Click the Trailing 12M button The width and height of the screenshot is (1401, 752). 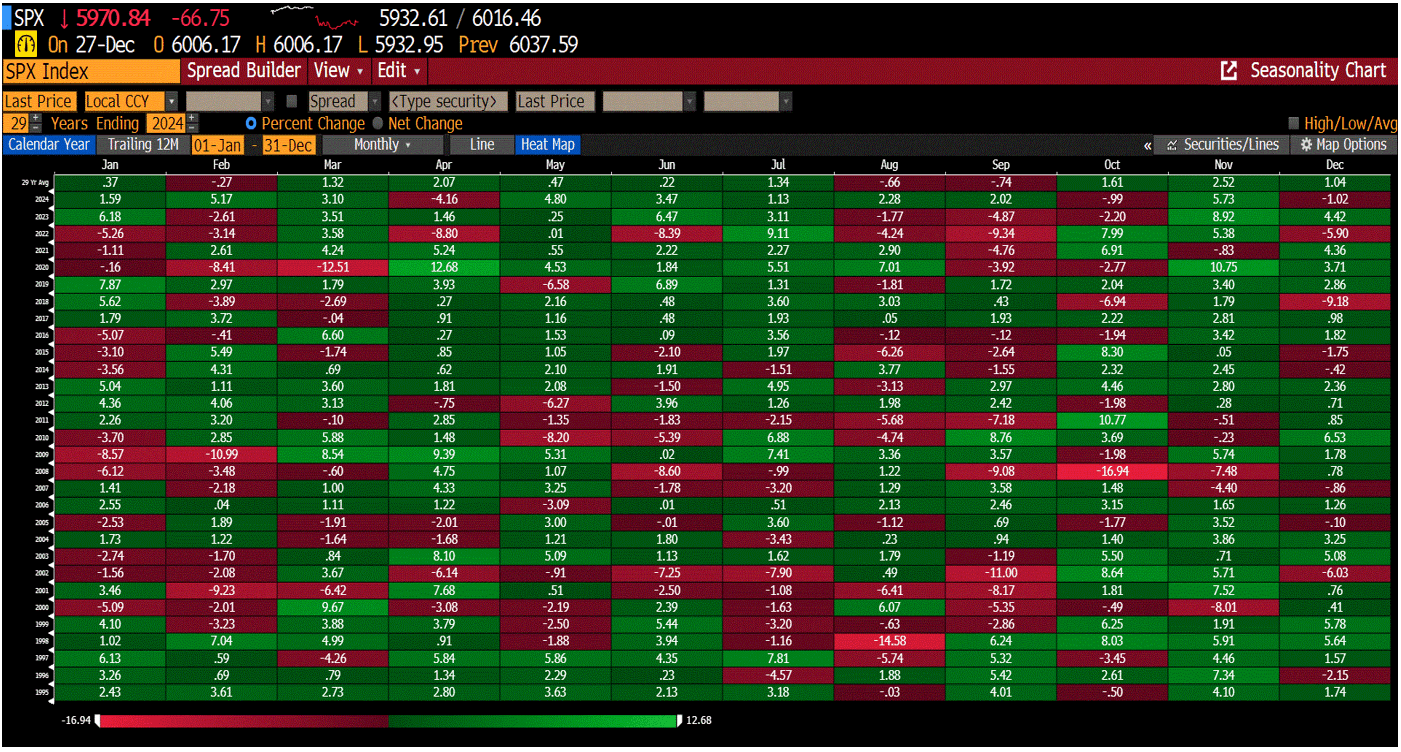click(145, 144)
